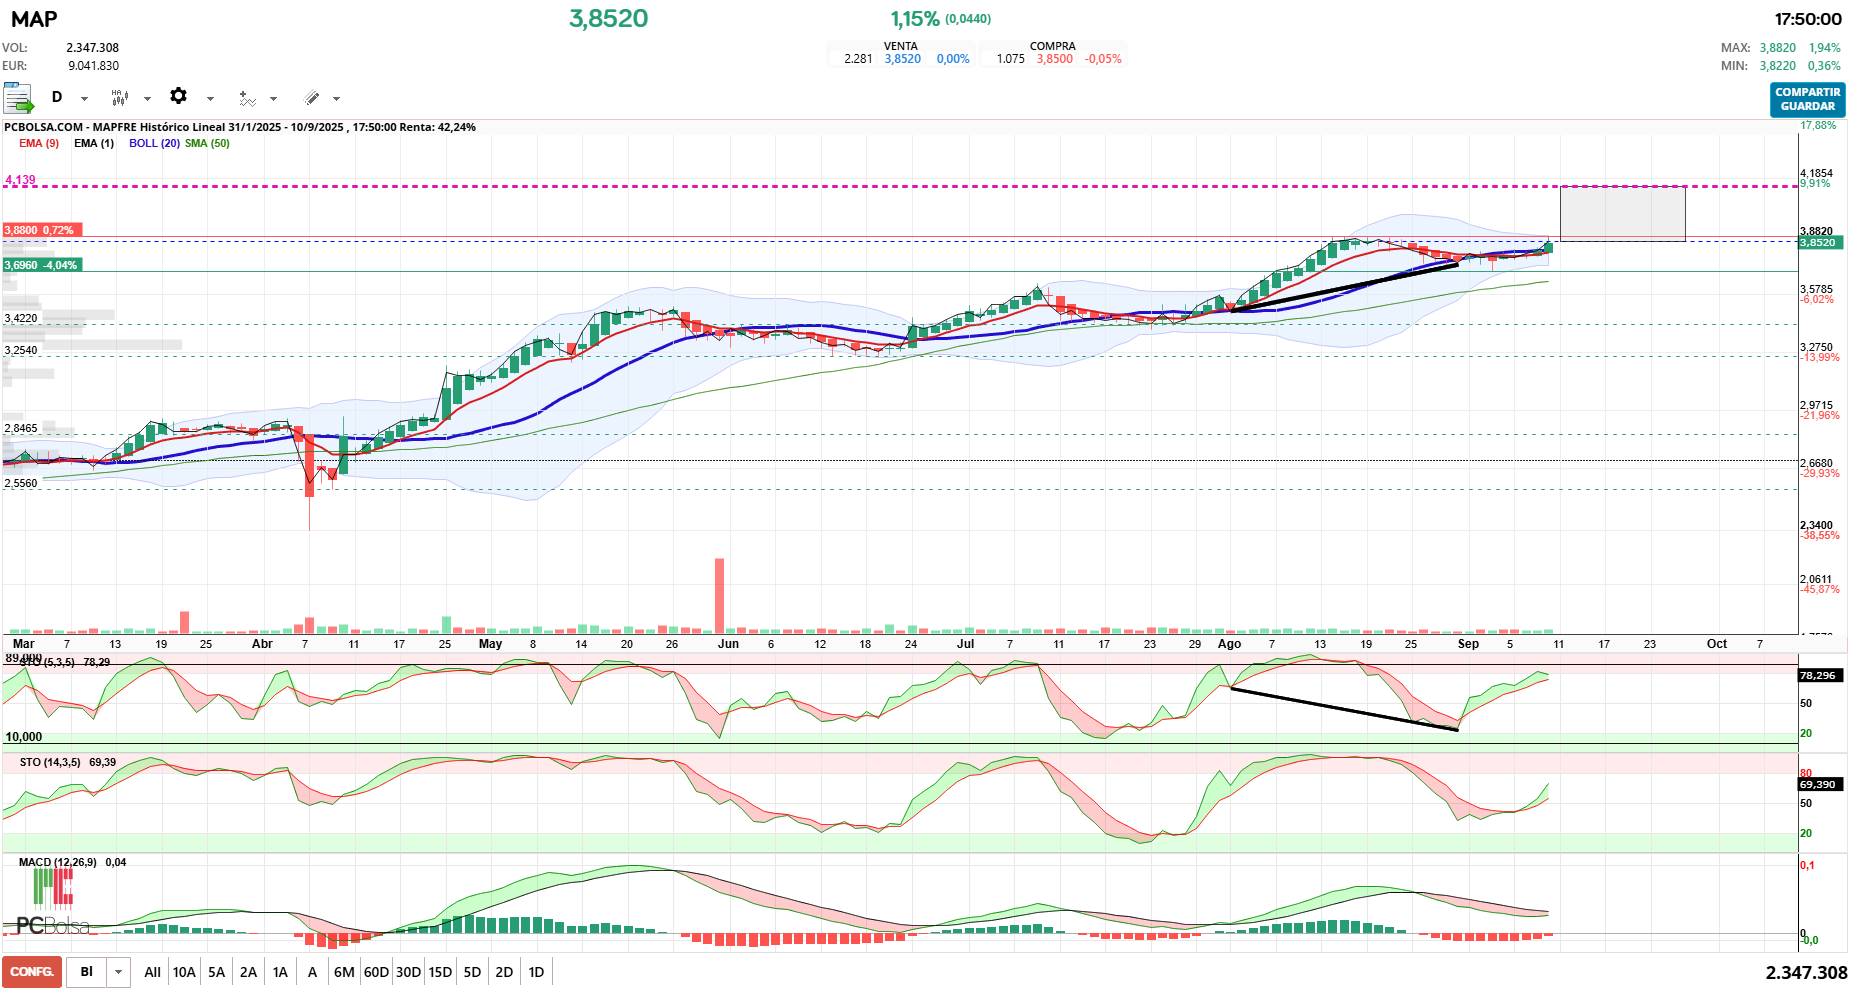Click the 3,2540 support level label
1861x993 pixels.
(x=21, y=350)
